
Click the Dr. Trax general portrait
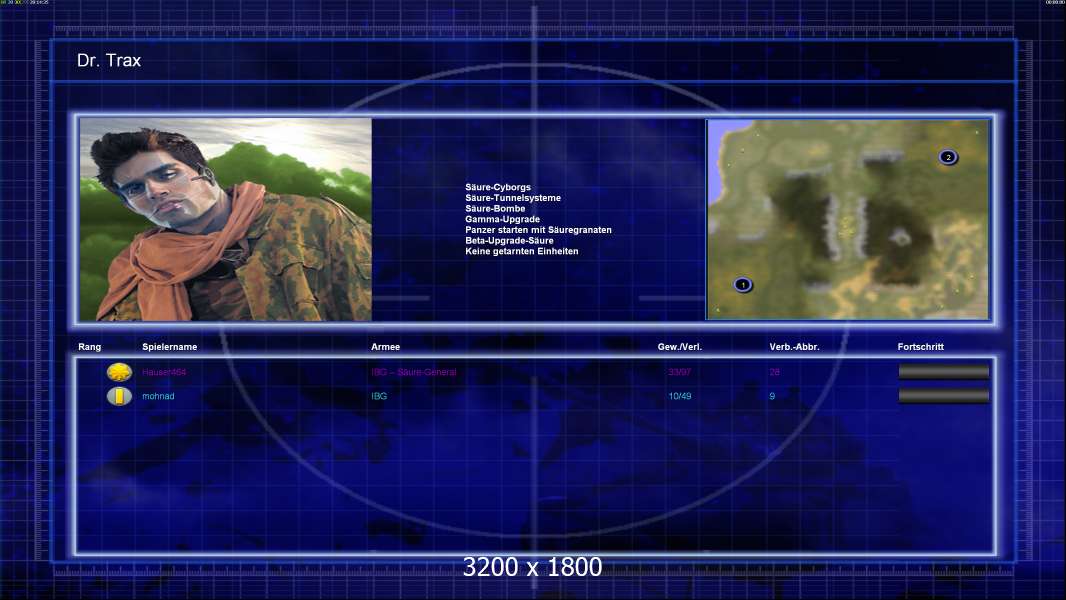[226, 219]
